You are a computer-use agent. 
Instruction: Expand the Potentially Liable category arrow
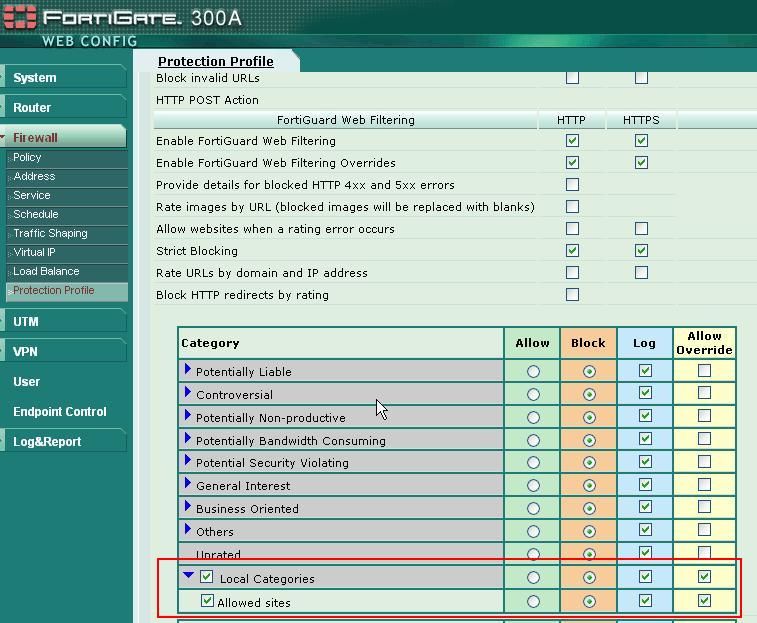(x=187, y=370)
